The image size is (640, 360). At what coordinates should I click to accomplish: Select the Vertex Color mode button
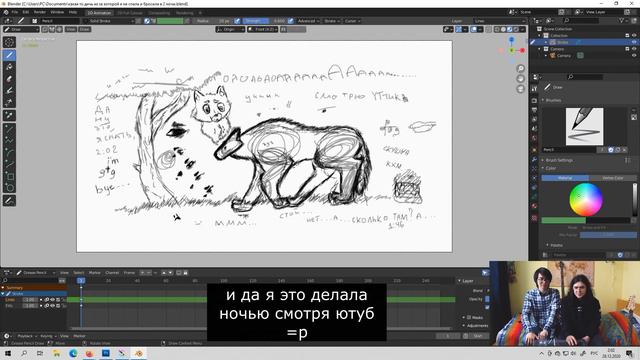(613, 178)
